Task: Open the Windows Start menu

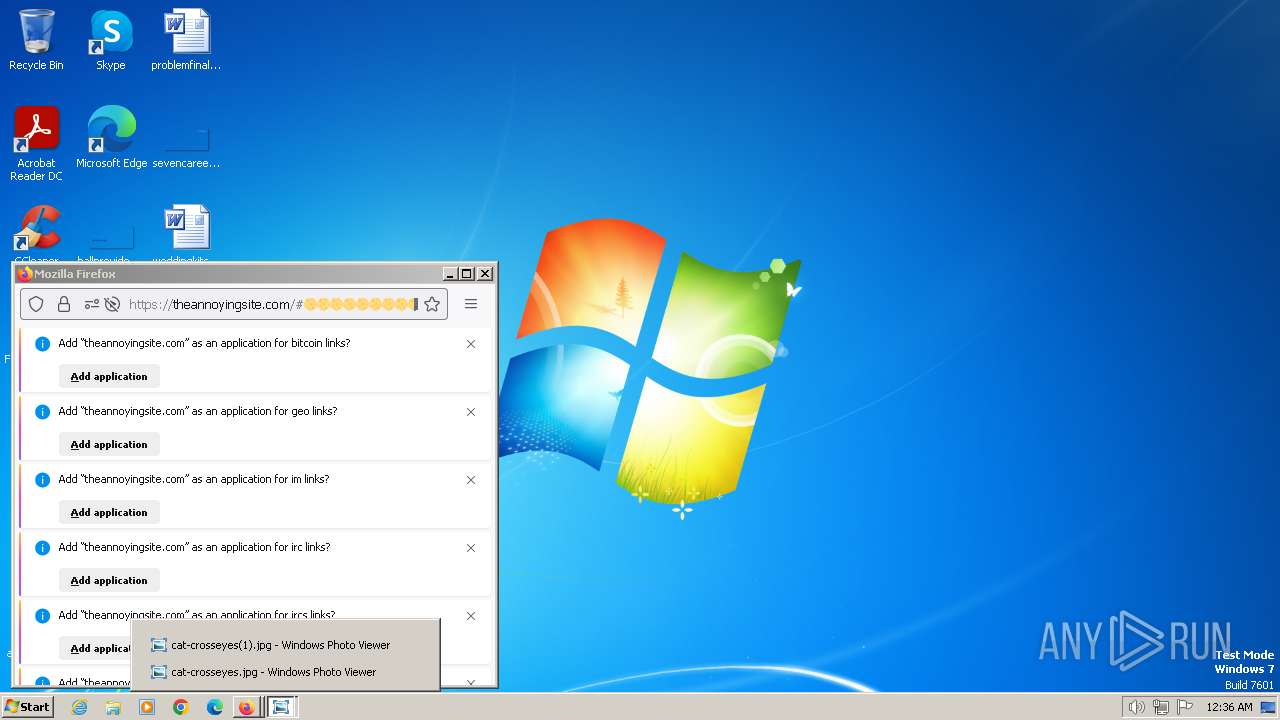Action: point(27,707)
